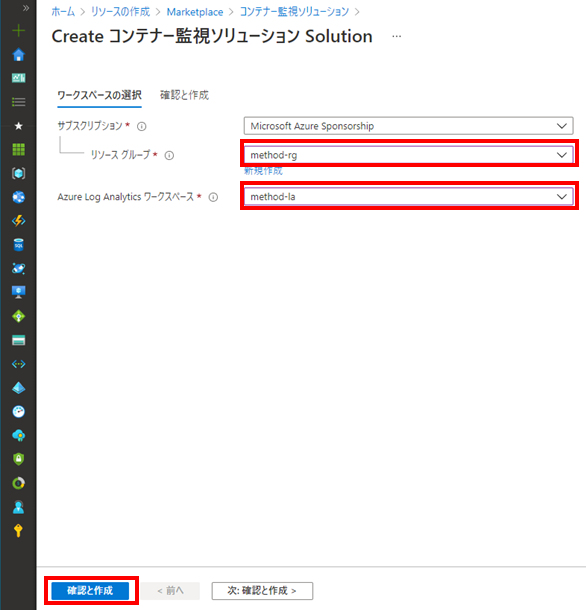Open Resource groups cube icon
The width and height of the screenshot is (586, 610).
pyautogui.click(x=19, y=173)
